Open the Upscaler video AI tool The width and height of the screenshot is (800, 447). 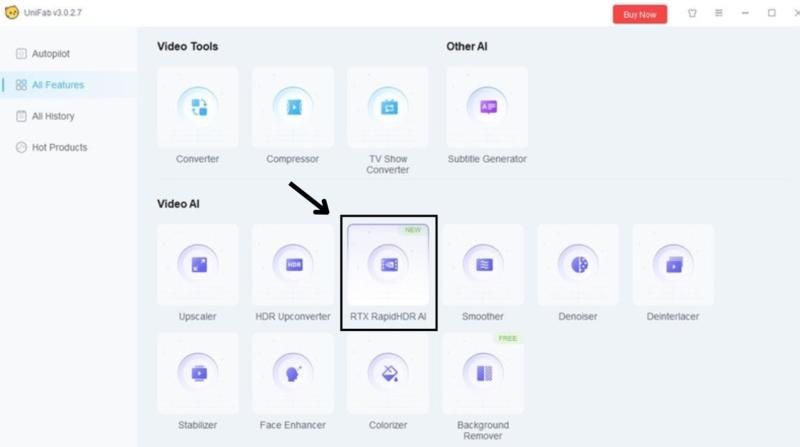197,266
